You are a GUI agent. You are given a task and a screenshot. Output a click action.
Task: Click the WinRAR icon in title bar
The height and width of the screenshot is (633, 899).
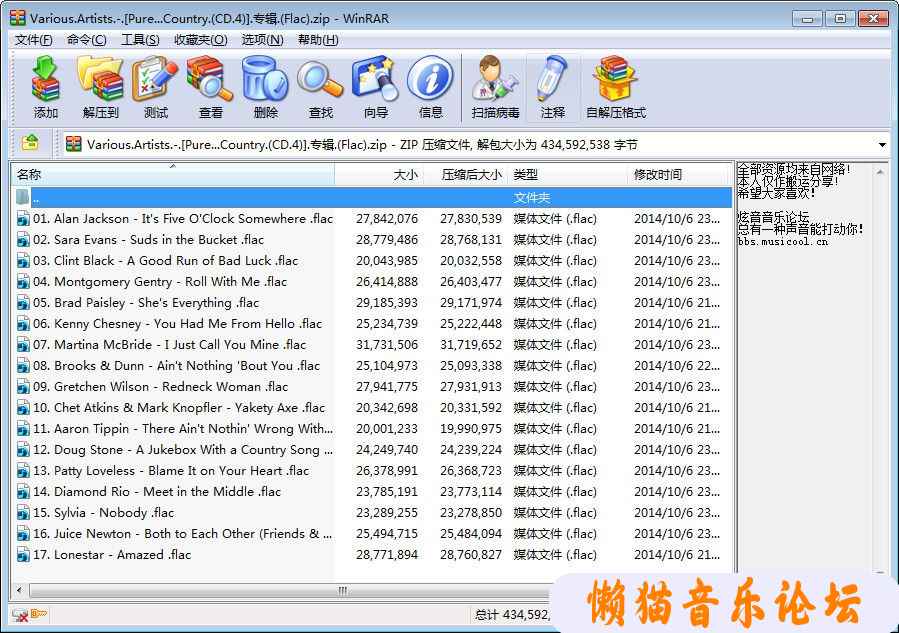tap(18, 18)
